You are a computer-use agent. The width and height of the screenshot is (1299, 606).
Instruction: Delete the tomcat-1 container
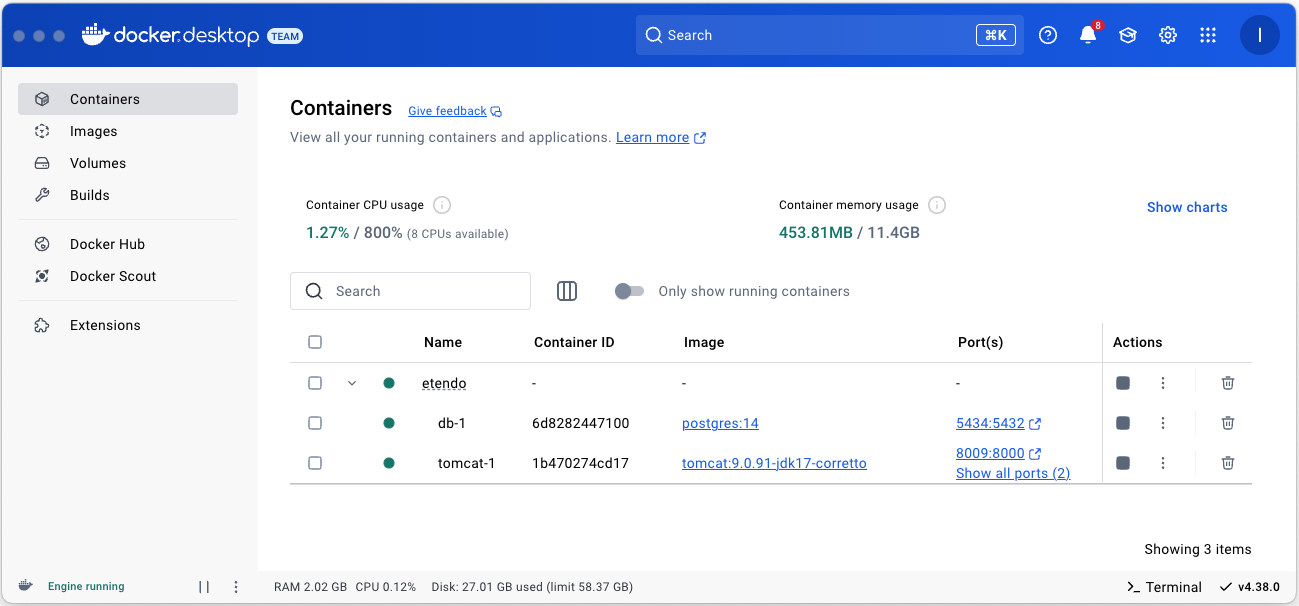(x=1228, y=463)
